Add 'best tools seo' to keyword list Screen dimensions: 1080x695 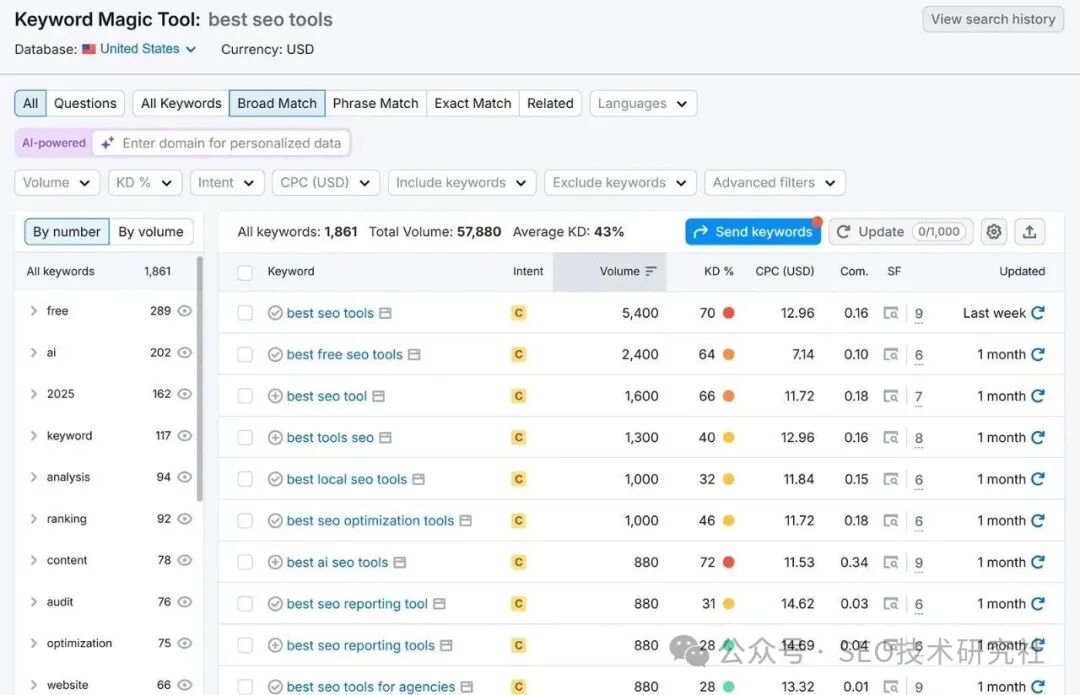pyautogui.click(x=275, y=437)
